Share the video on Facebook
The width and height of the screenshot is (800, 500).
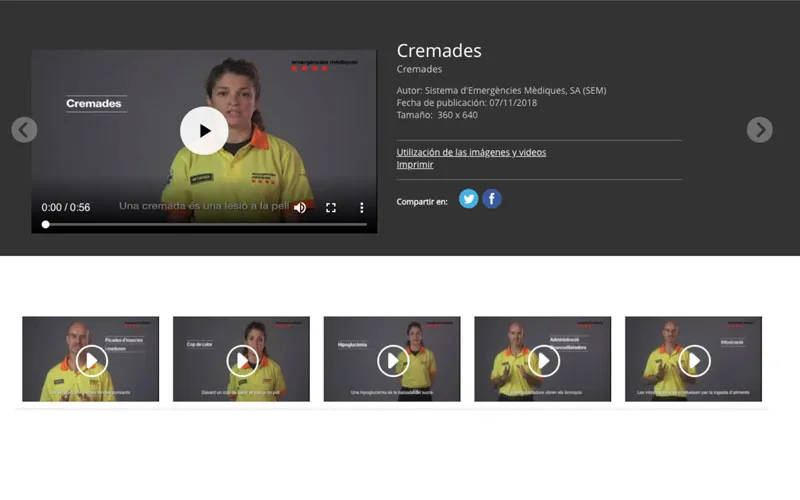click(492, 198)
